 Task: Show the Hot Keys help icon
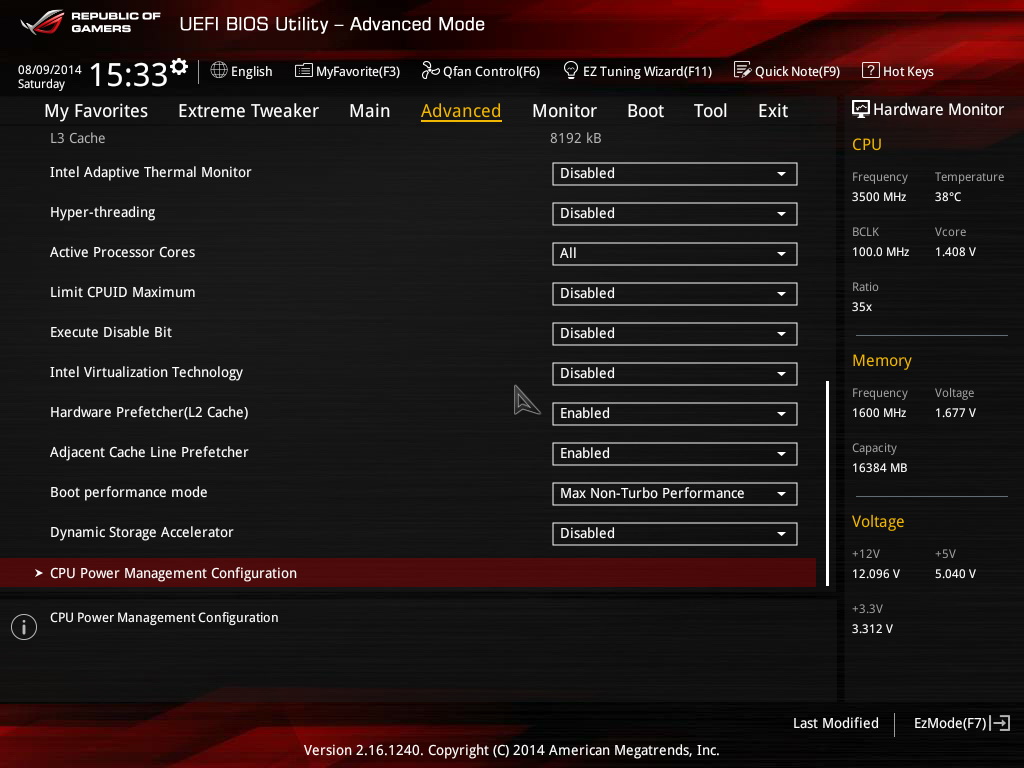(x=870, y=71)
